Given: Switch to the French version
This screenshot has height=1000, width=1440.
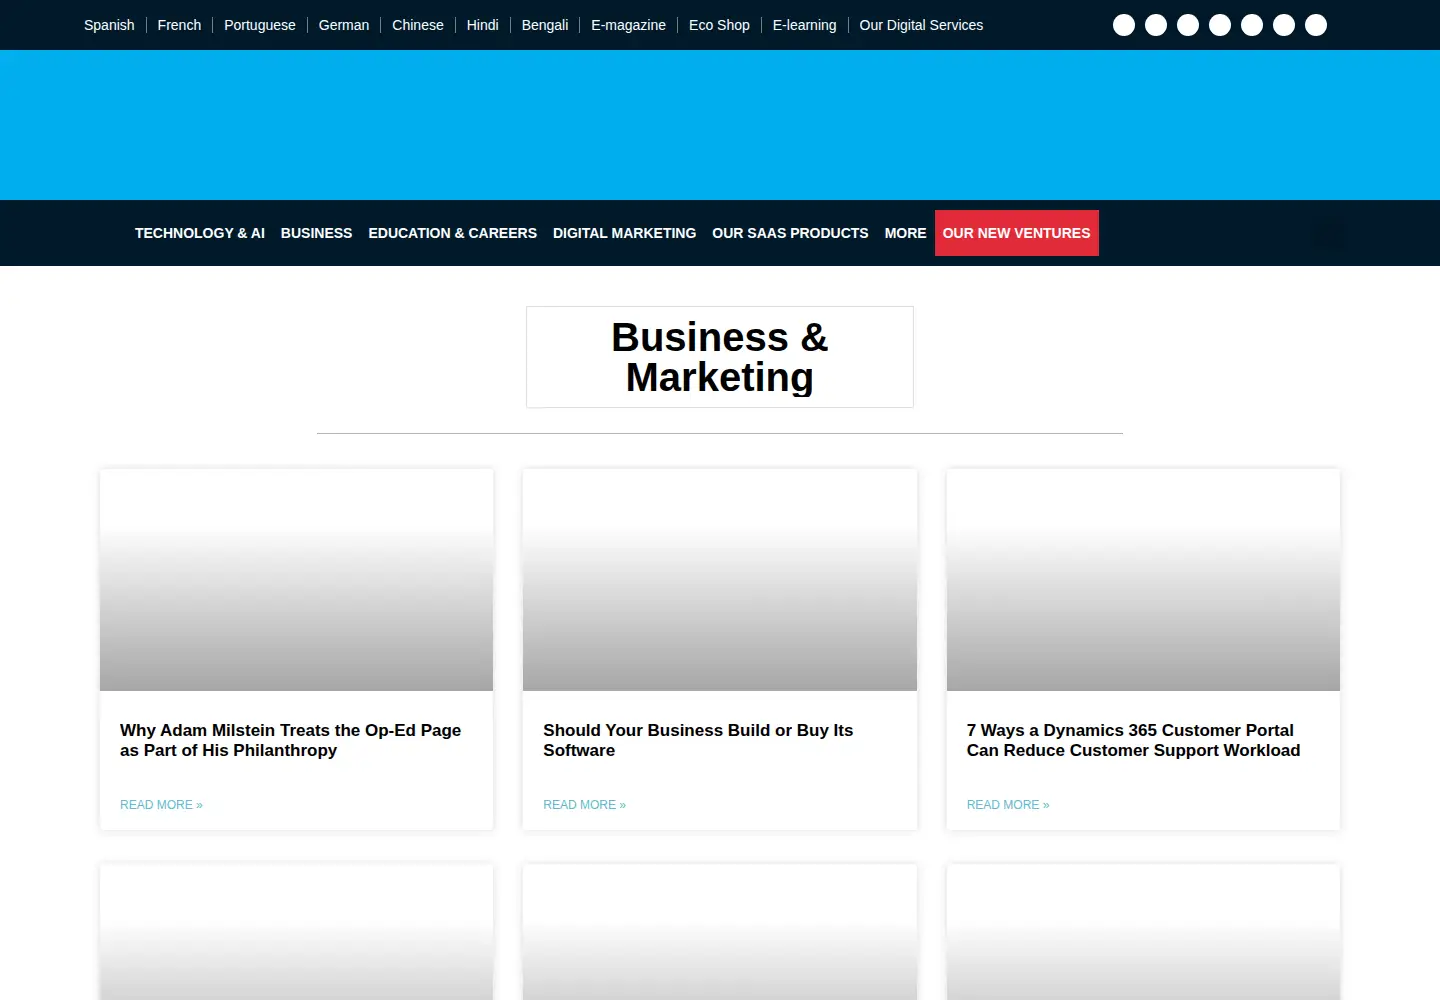Looking at the screenshot, I should (x=179, y=25).
